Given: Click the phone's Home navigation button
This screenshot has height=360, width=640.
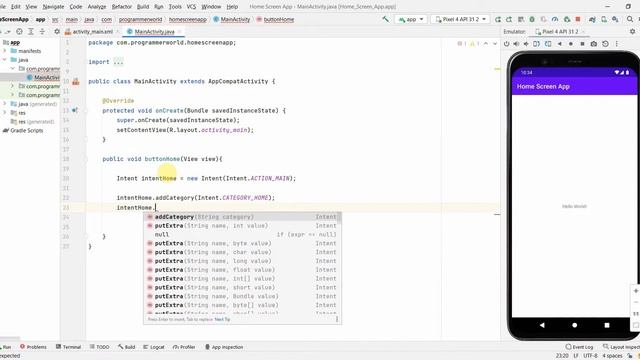Looking at the screenshot, I should (x=574, y=325).
